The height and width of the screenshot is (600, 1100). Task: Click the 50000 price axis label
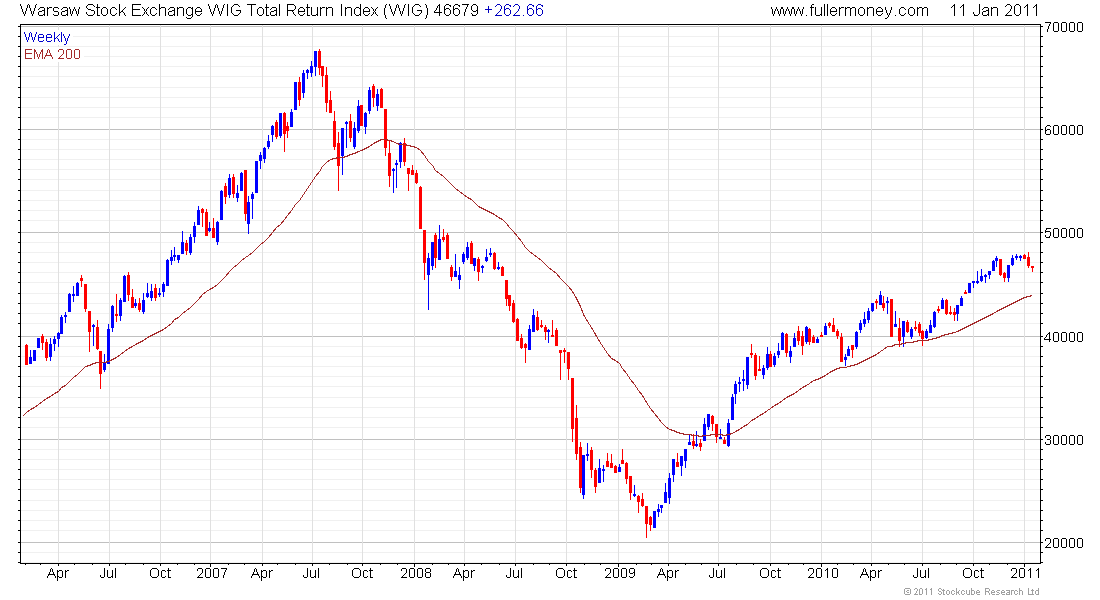click(x=1064, y=233)
